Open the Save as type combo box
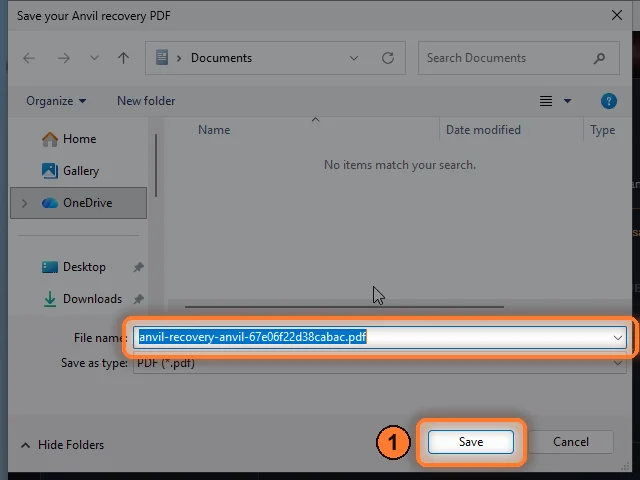Viewport: 640px width, 480px height. tap(380, 363)
